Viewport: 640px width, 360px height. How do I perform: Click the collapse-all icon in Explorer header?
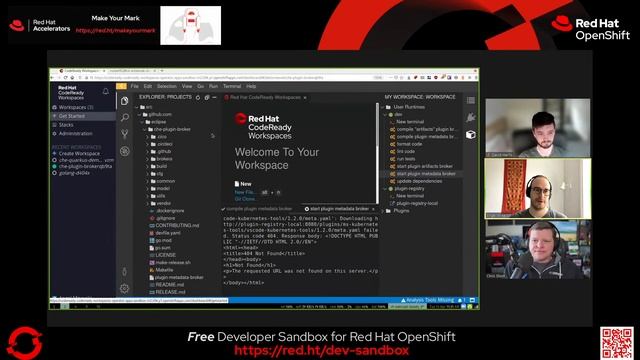207,98
